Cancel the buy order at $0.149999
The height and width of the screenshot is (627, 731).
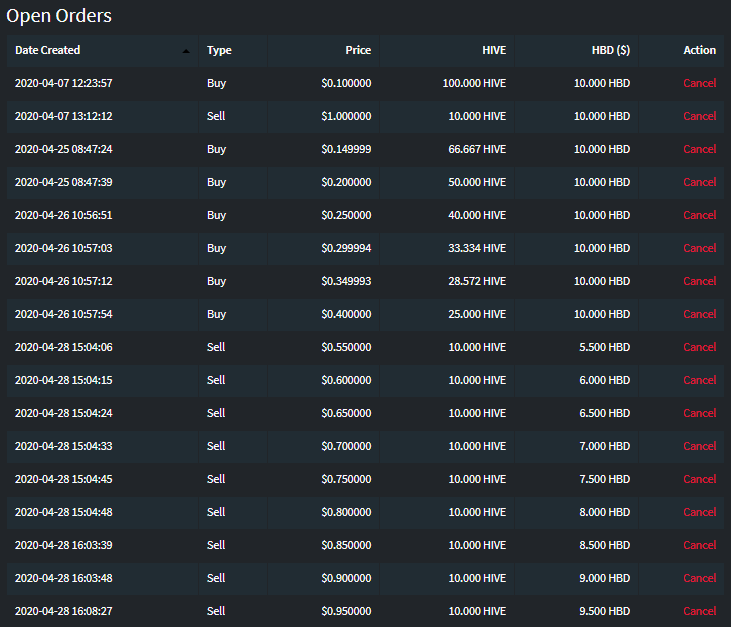(699, 149)
